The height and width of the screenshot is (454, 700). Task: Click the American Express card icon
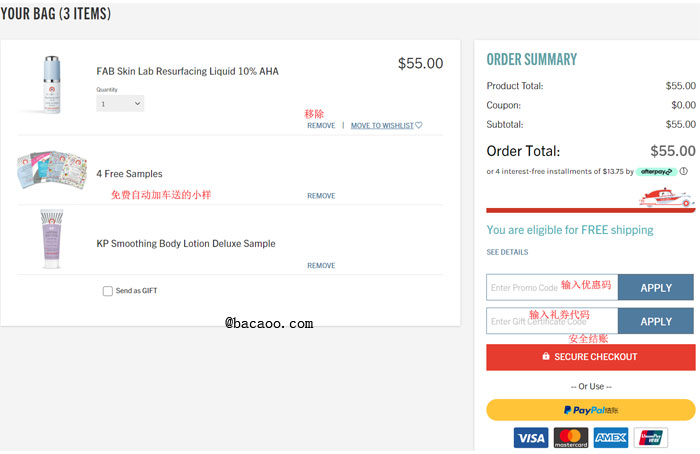[611, 437]
